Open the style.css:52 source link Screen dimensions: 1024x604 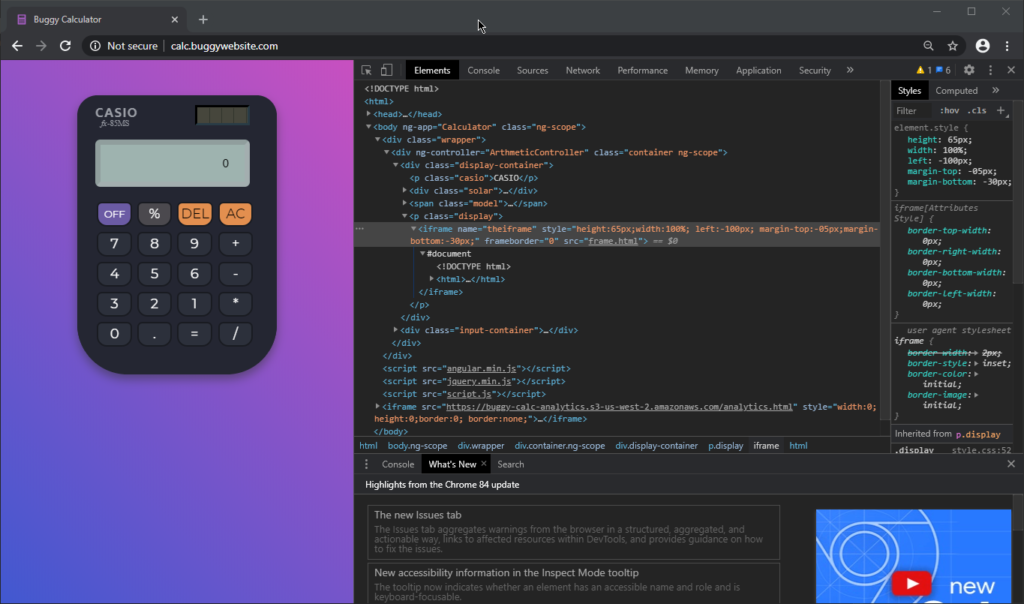(x=981, y=450)
